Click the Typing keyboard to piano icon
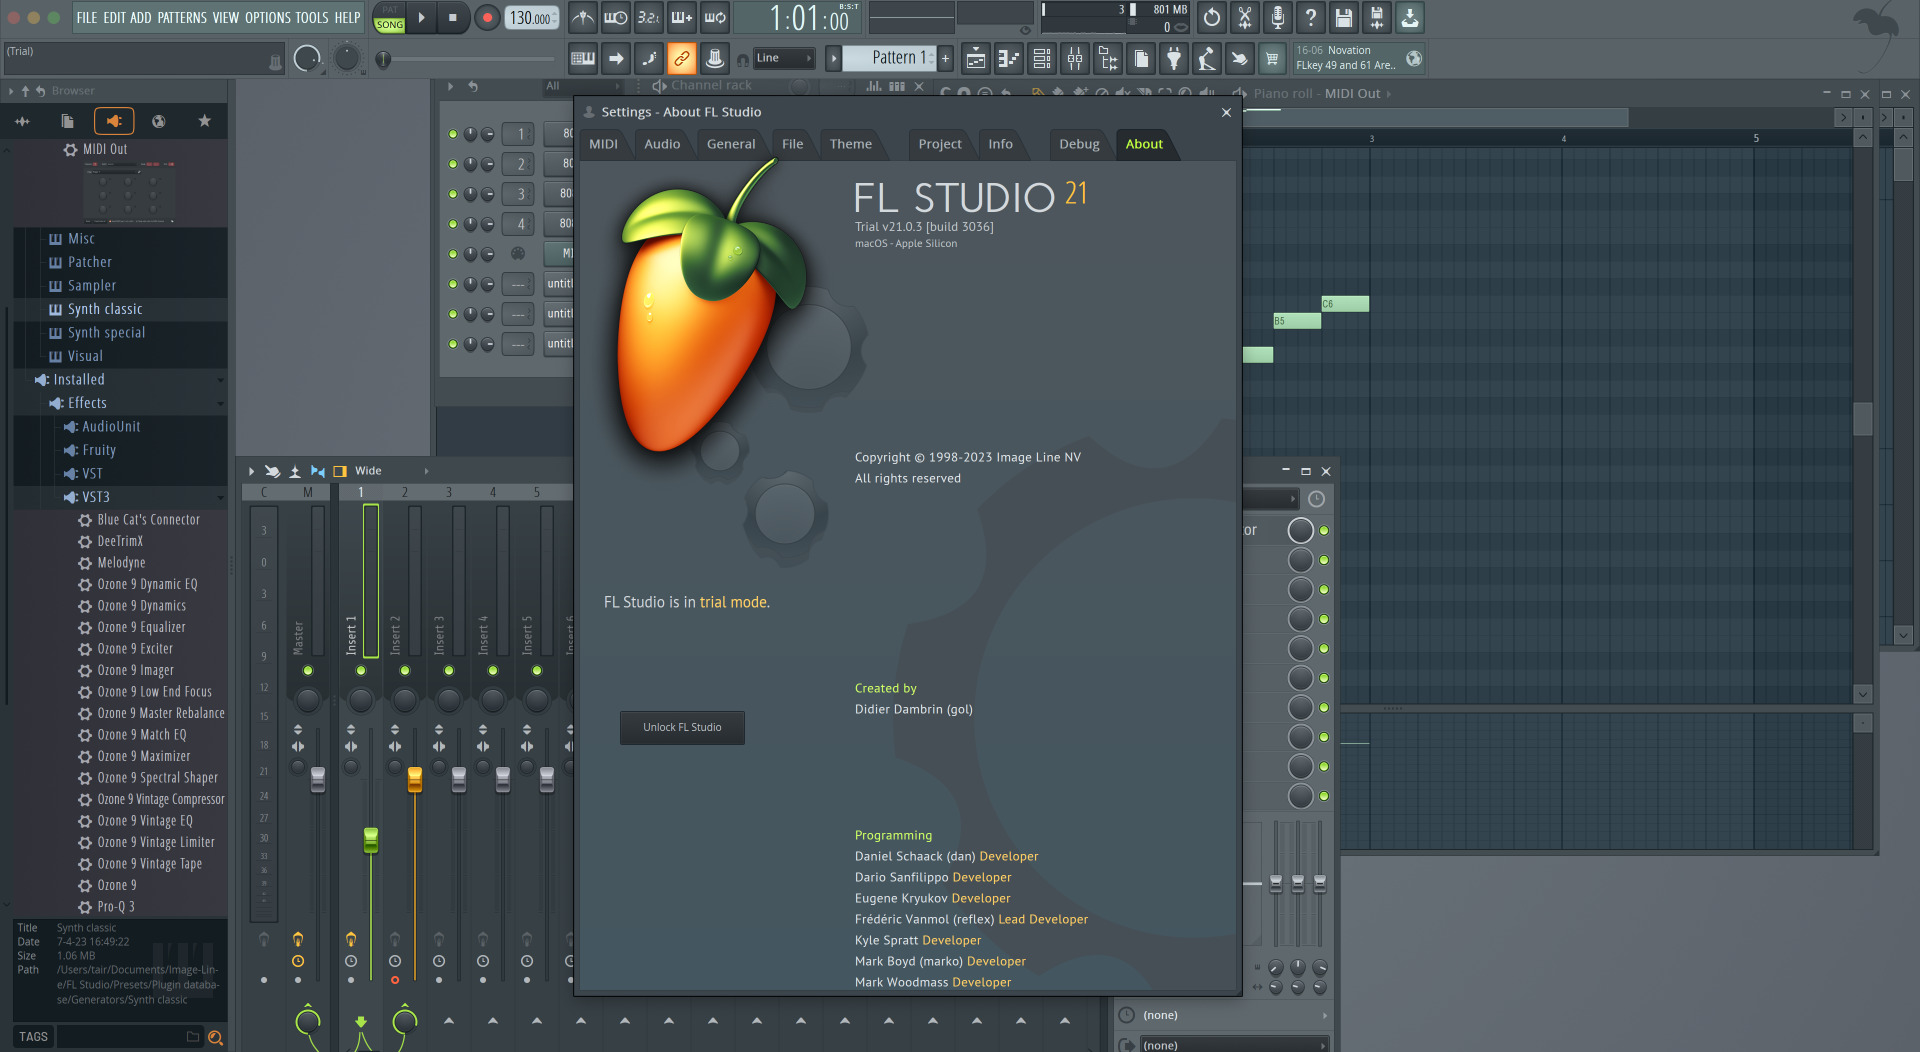Viewport: 1920px width, 1052px height. coord(582,59)
